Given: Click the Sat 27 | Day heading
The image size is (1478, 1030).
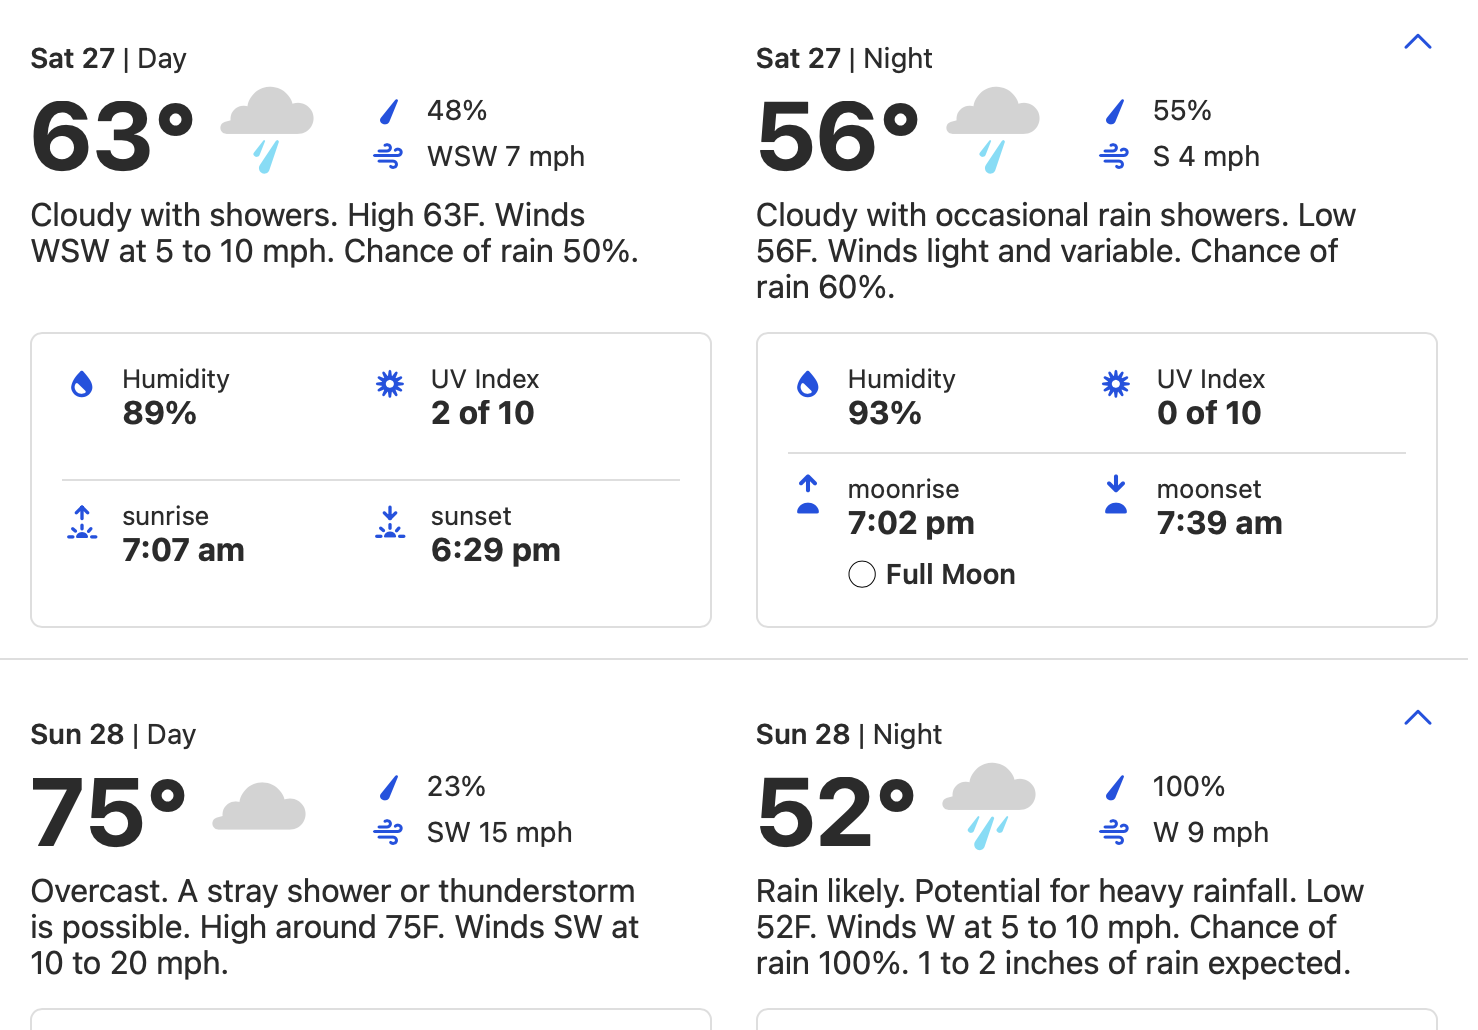Looking at the screenshot, I should pyautogui.click(x=108, y=59).
